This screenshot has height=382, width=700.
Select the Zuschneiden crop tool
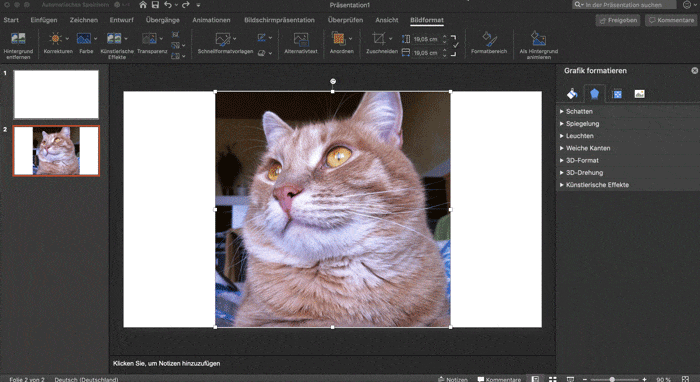coord(379,38)
